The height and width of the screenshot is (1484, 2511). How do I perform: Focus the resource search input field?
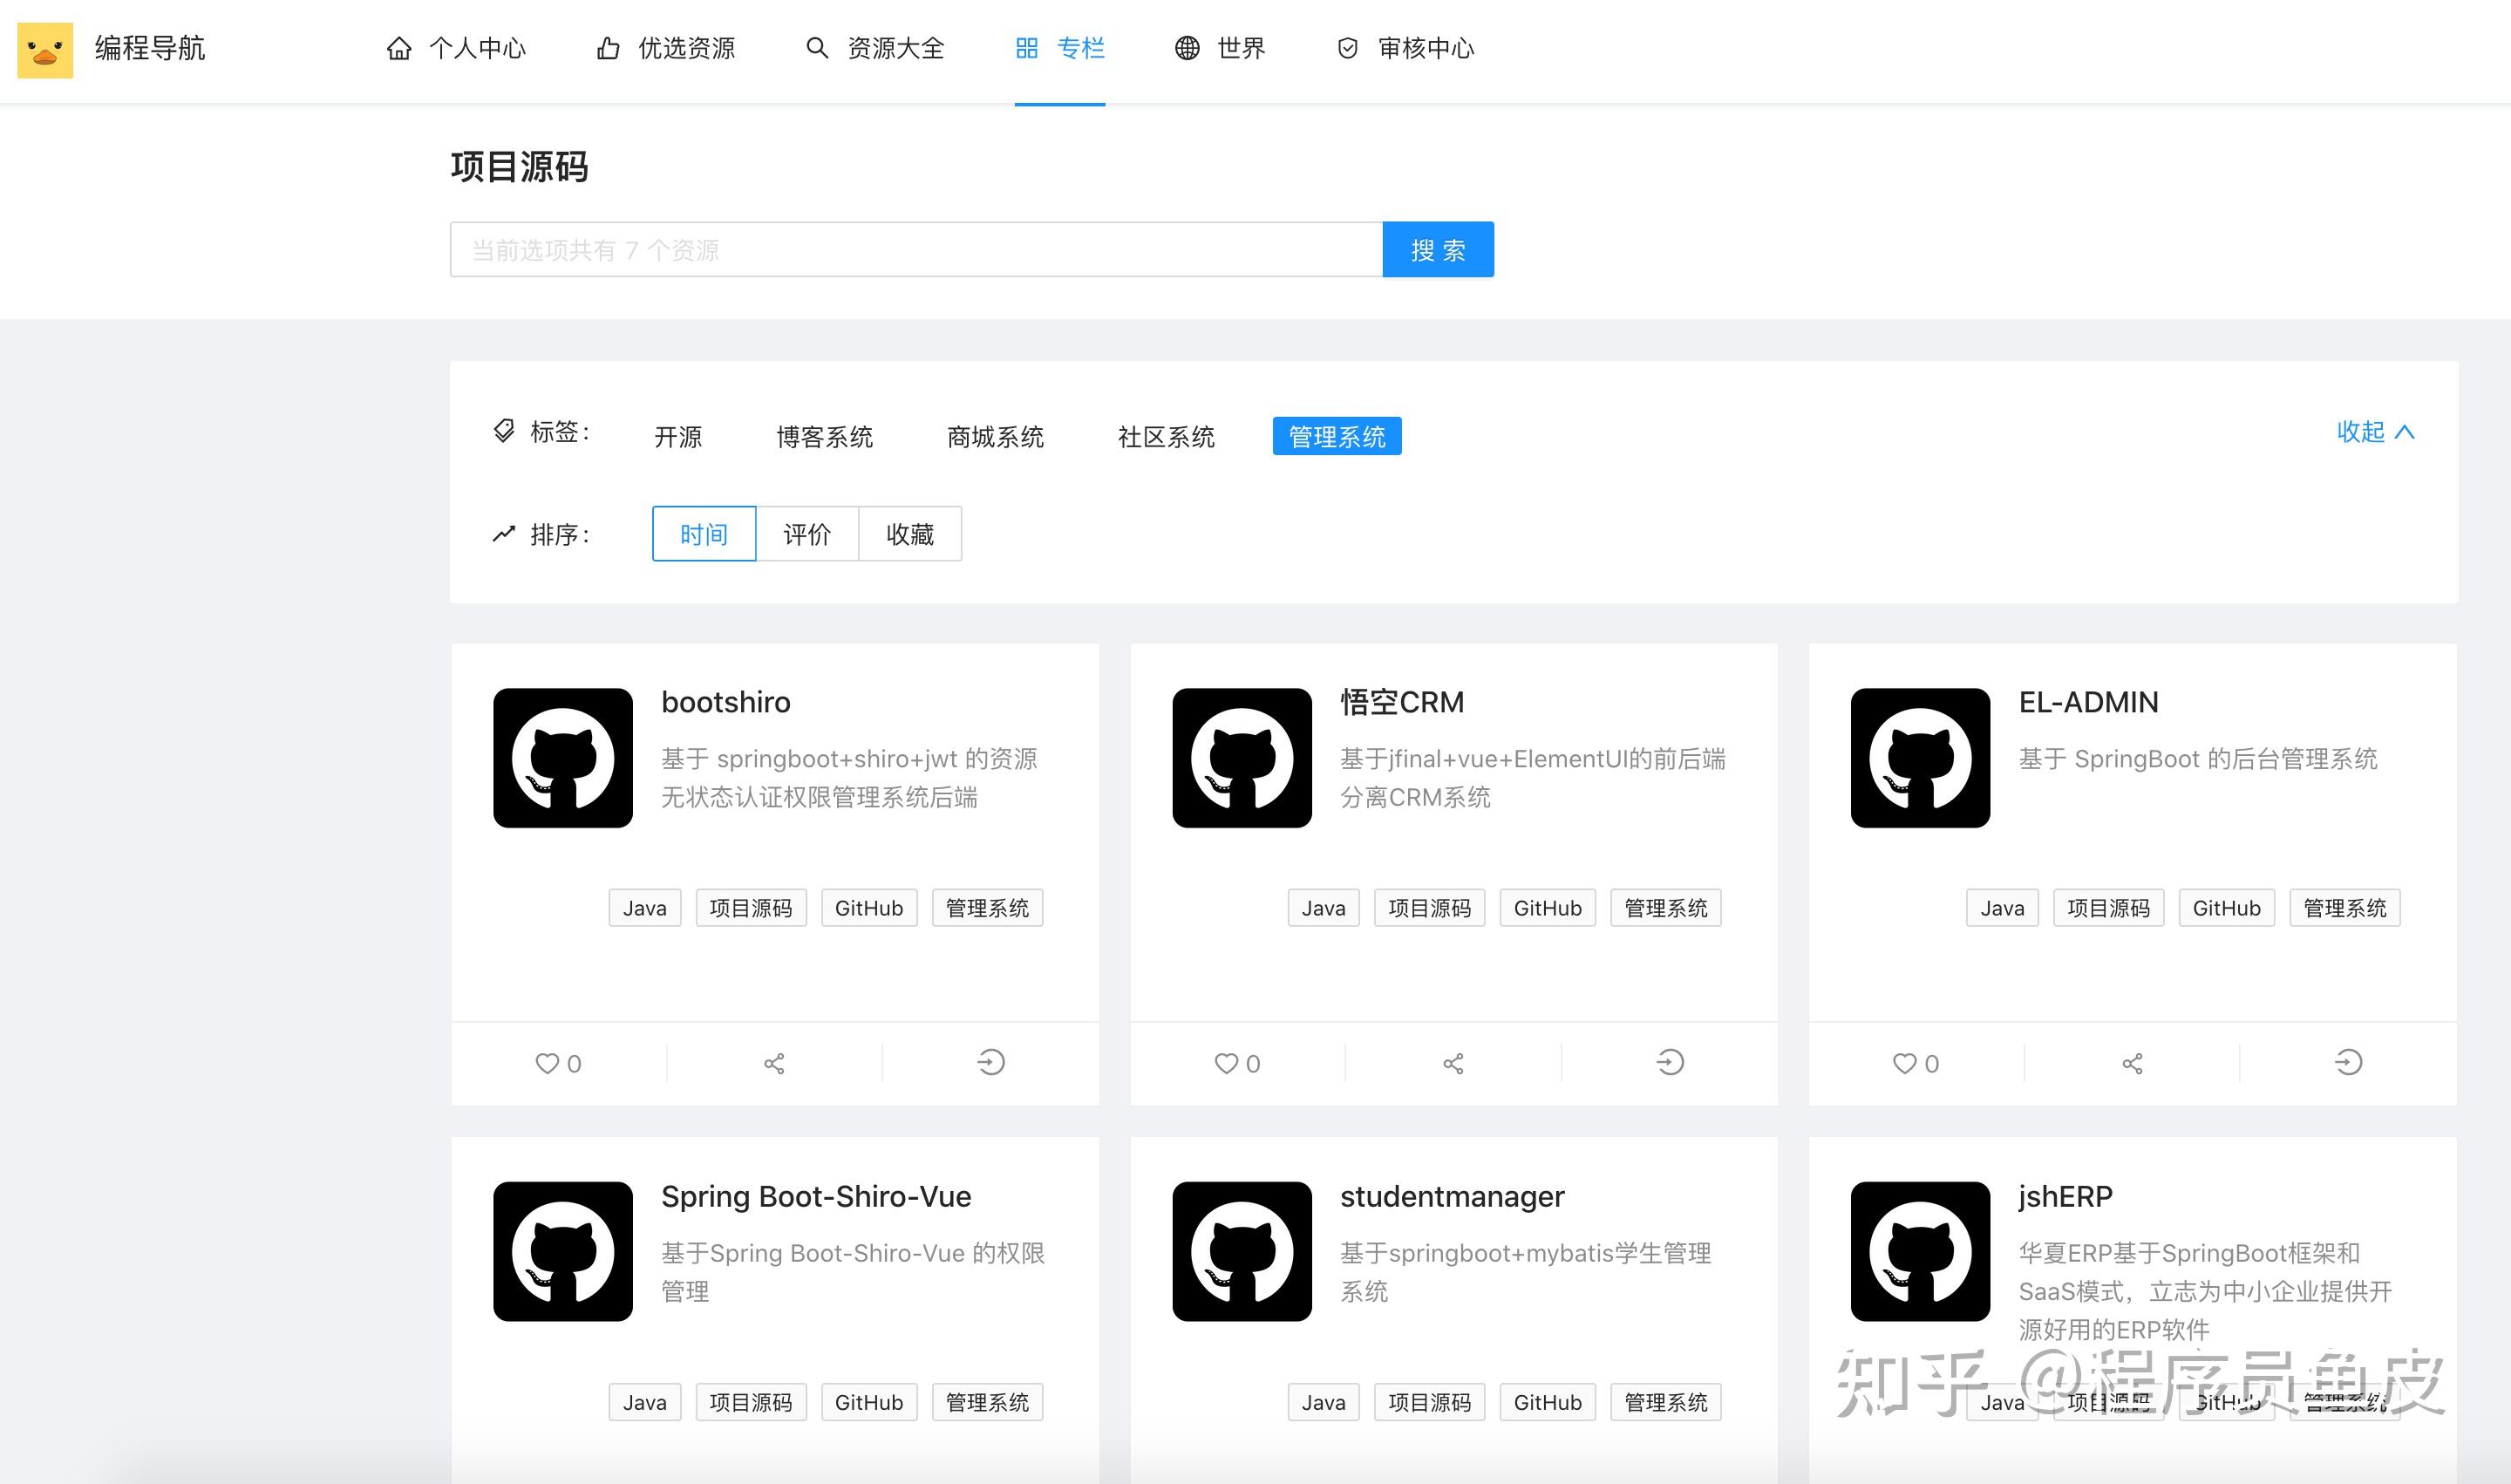(x=915, y=250)
